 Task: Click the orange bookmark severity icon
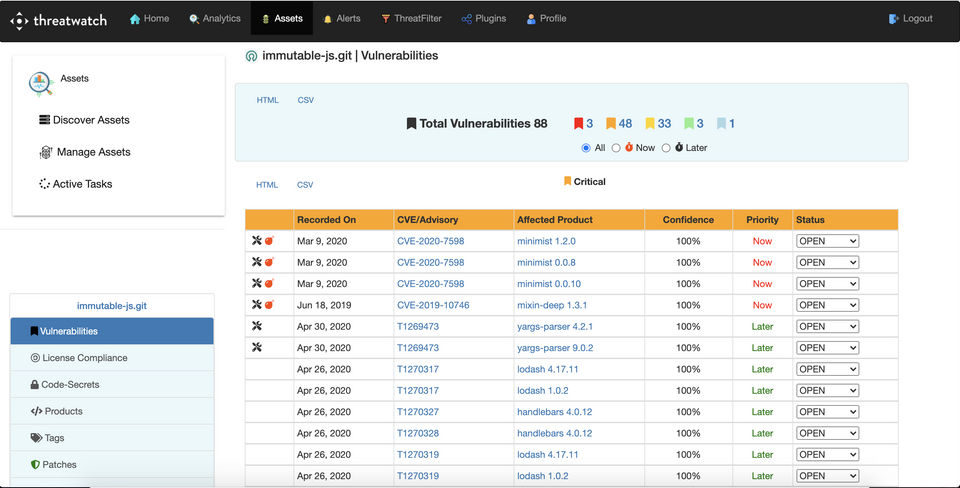tap(610, 124)
